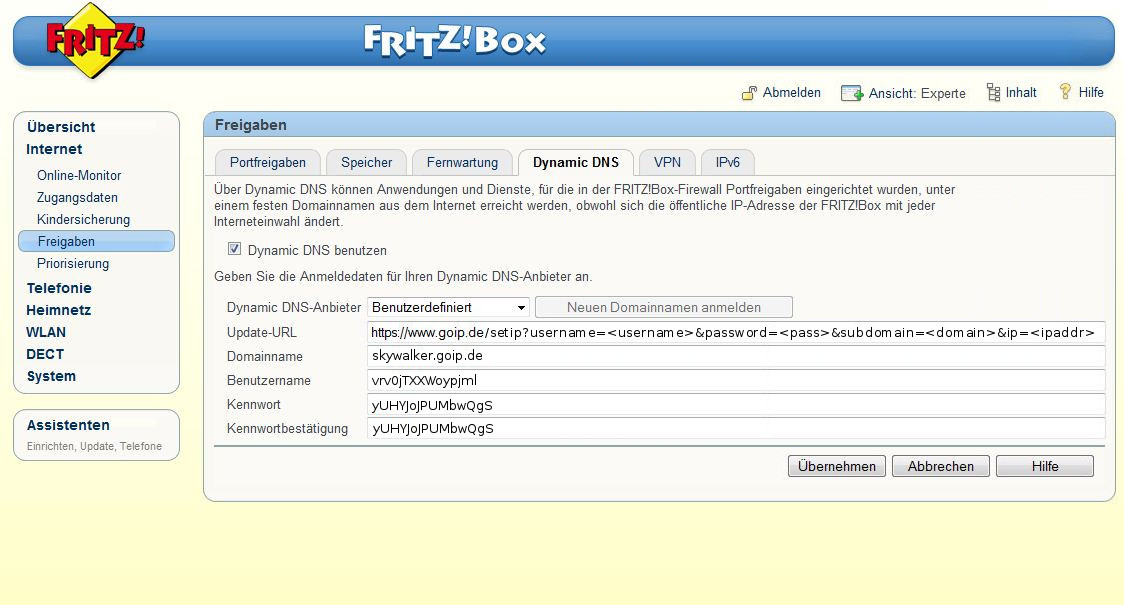Select the Dynamic DNS tab
Screen dimensions: 1124x605
[x=576, y=163]
